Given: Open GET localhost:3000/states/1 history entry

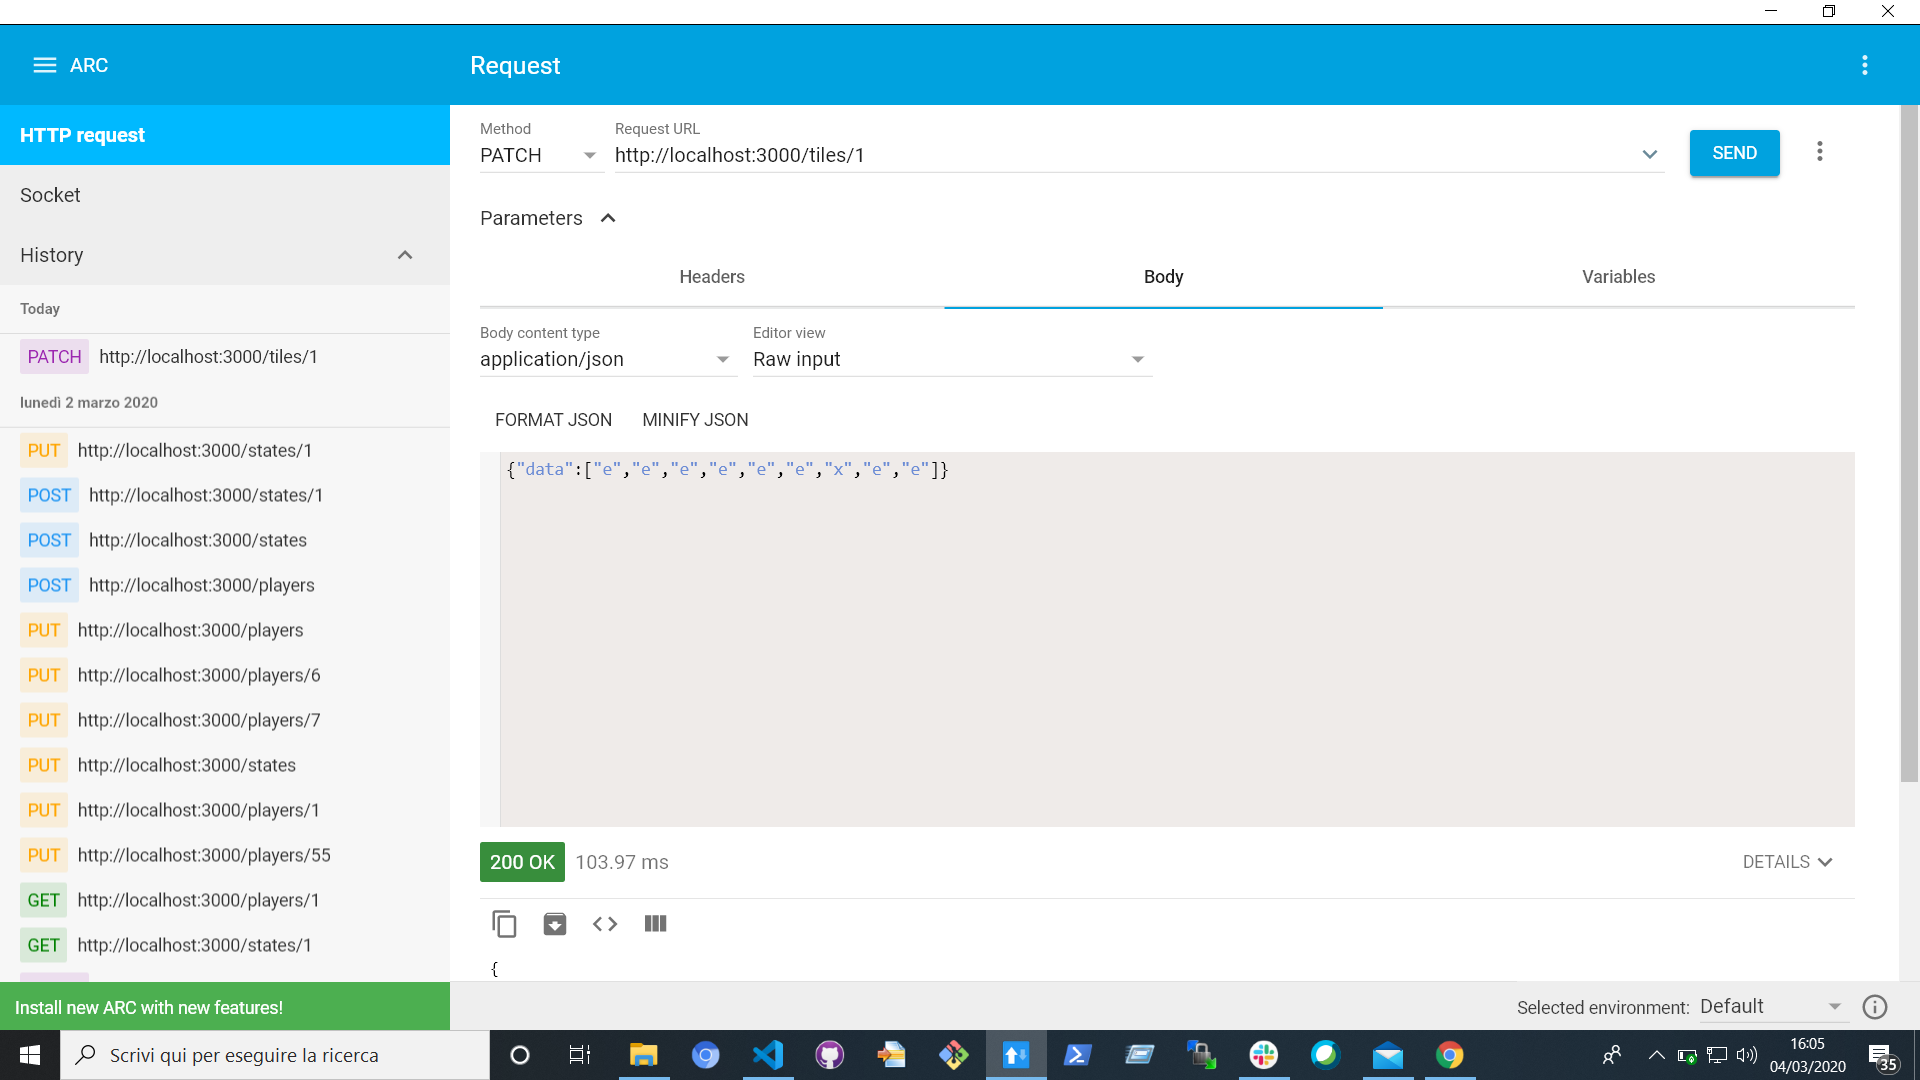Looking at the screenshot, I should [225, 945].
